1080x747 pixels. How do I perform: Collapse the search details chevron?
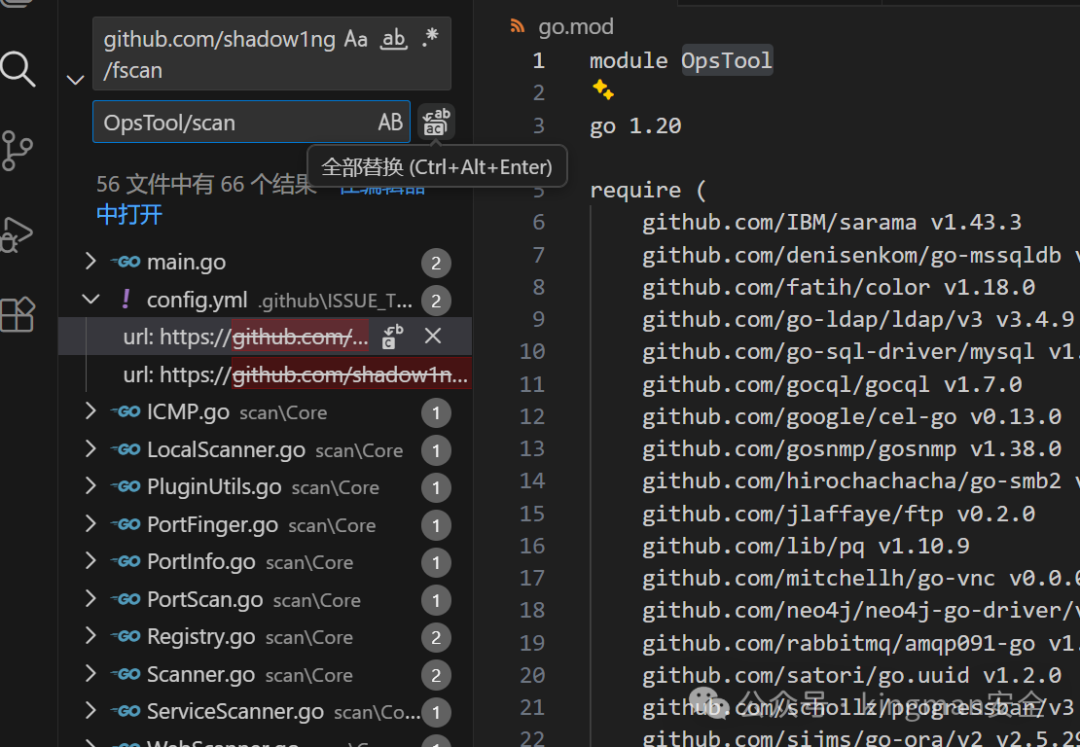coord(75,79)
